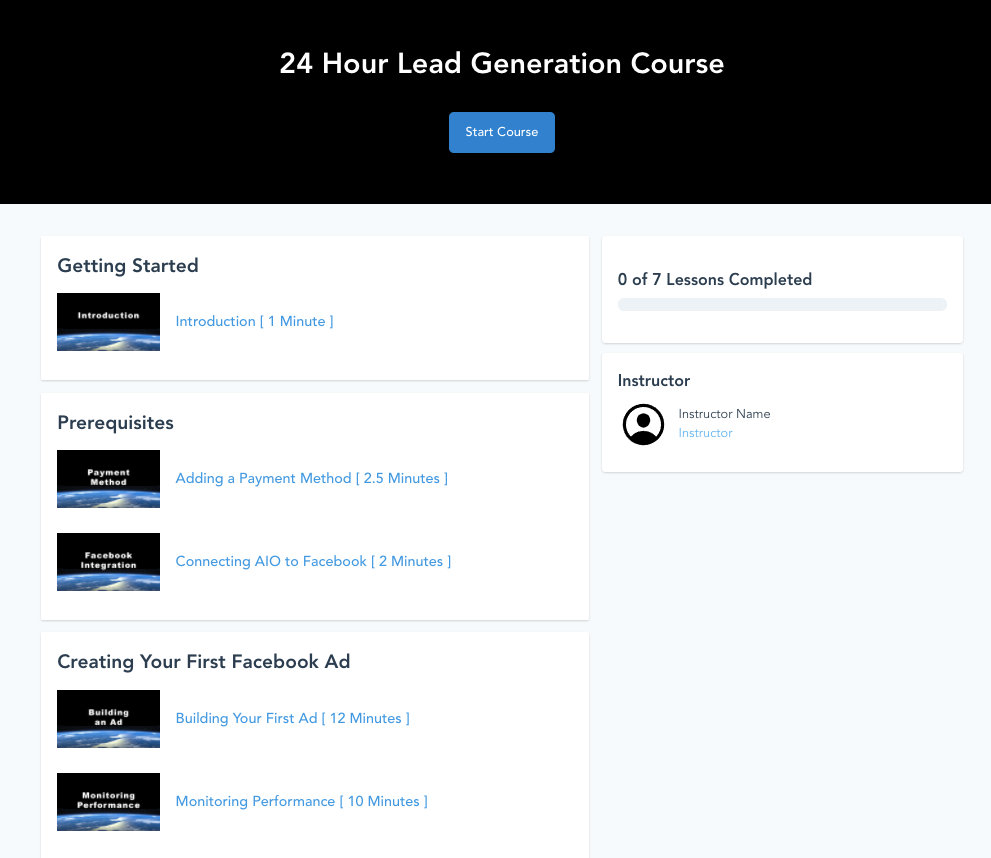Screen dimensions: 991x858
Task: Click the lessons completed progress bar
Action: pyautogui.click(x=782, y=305)
